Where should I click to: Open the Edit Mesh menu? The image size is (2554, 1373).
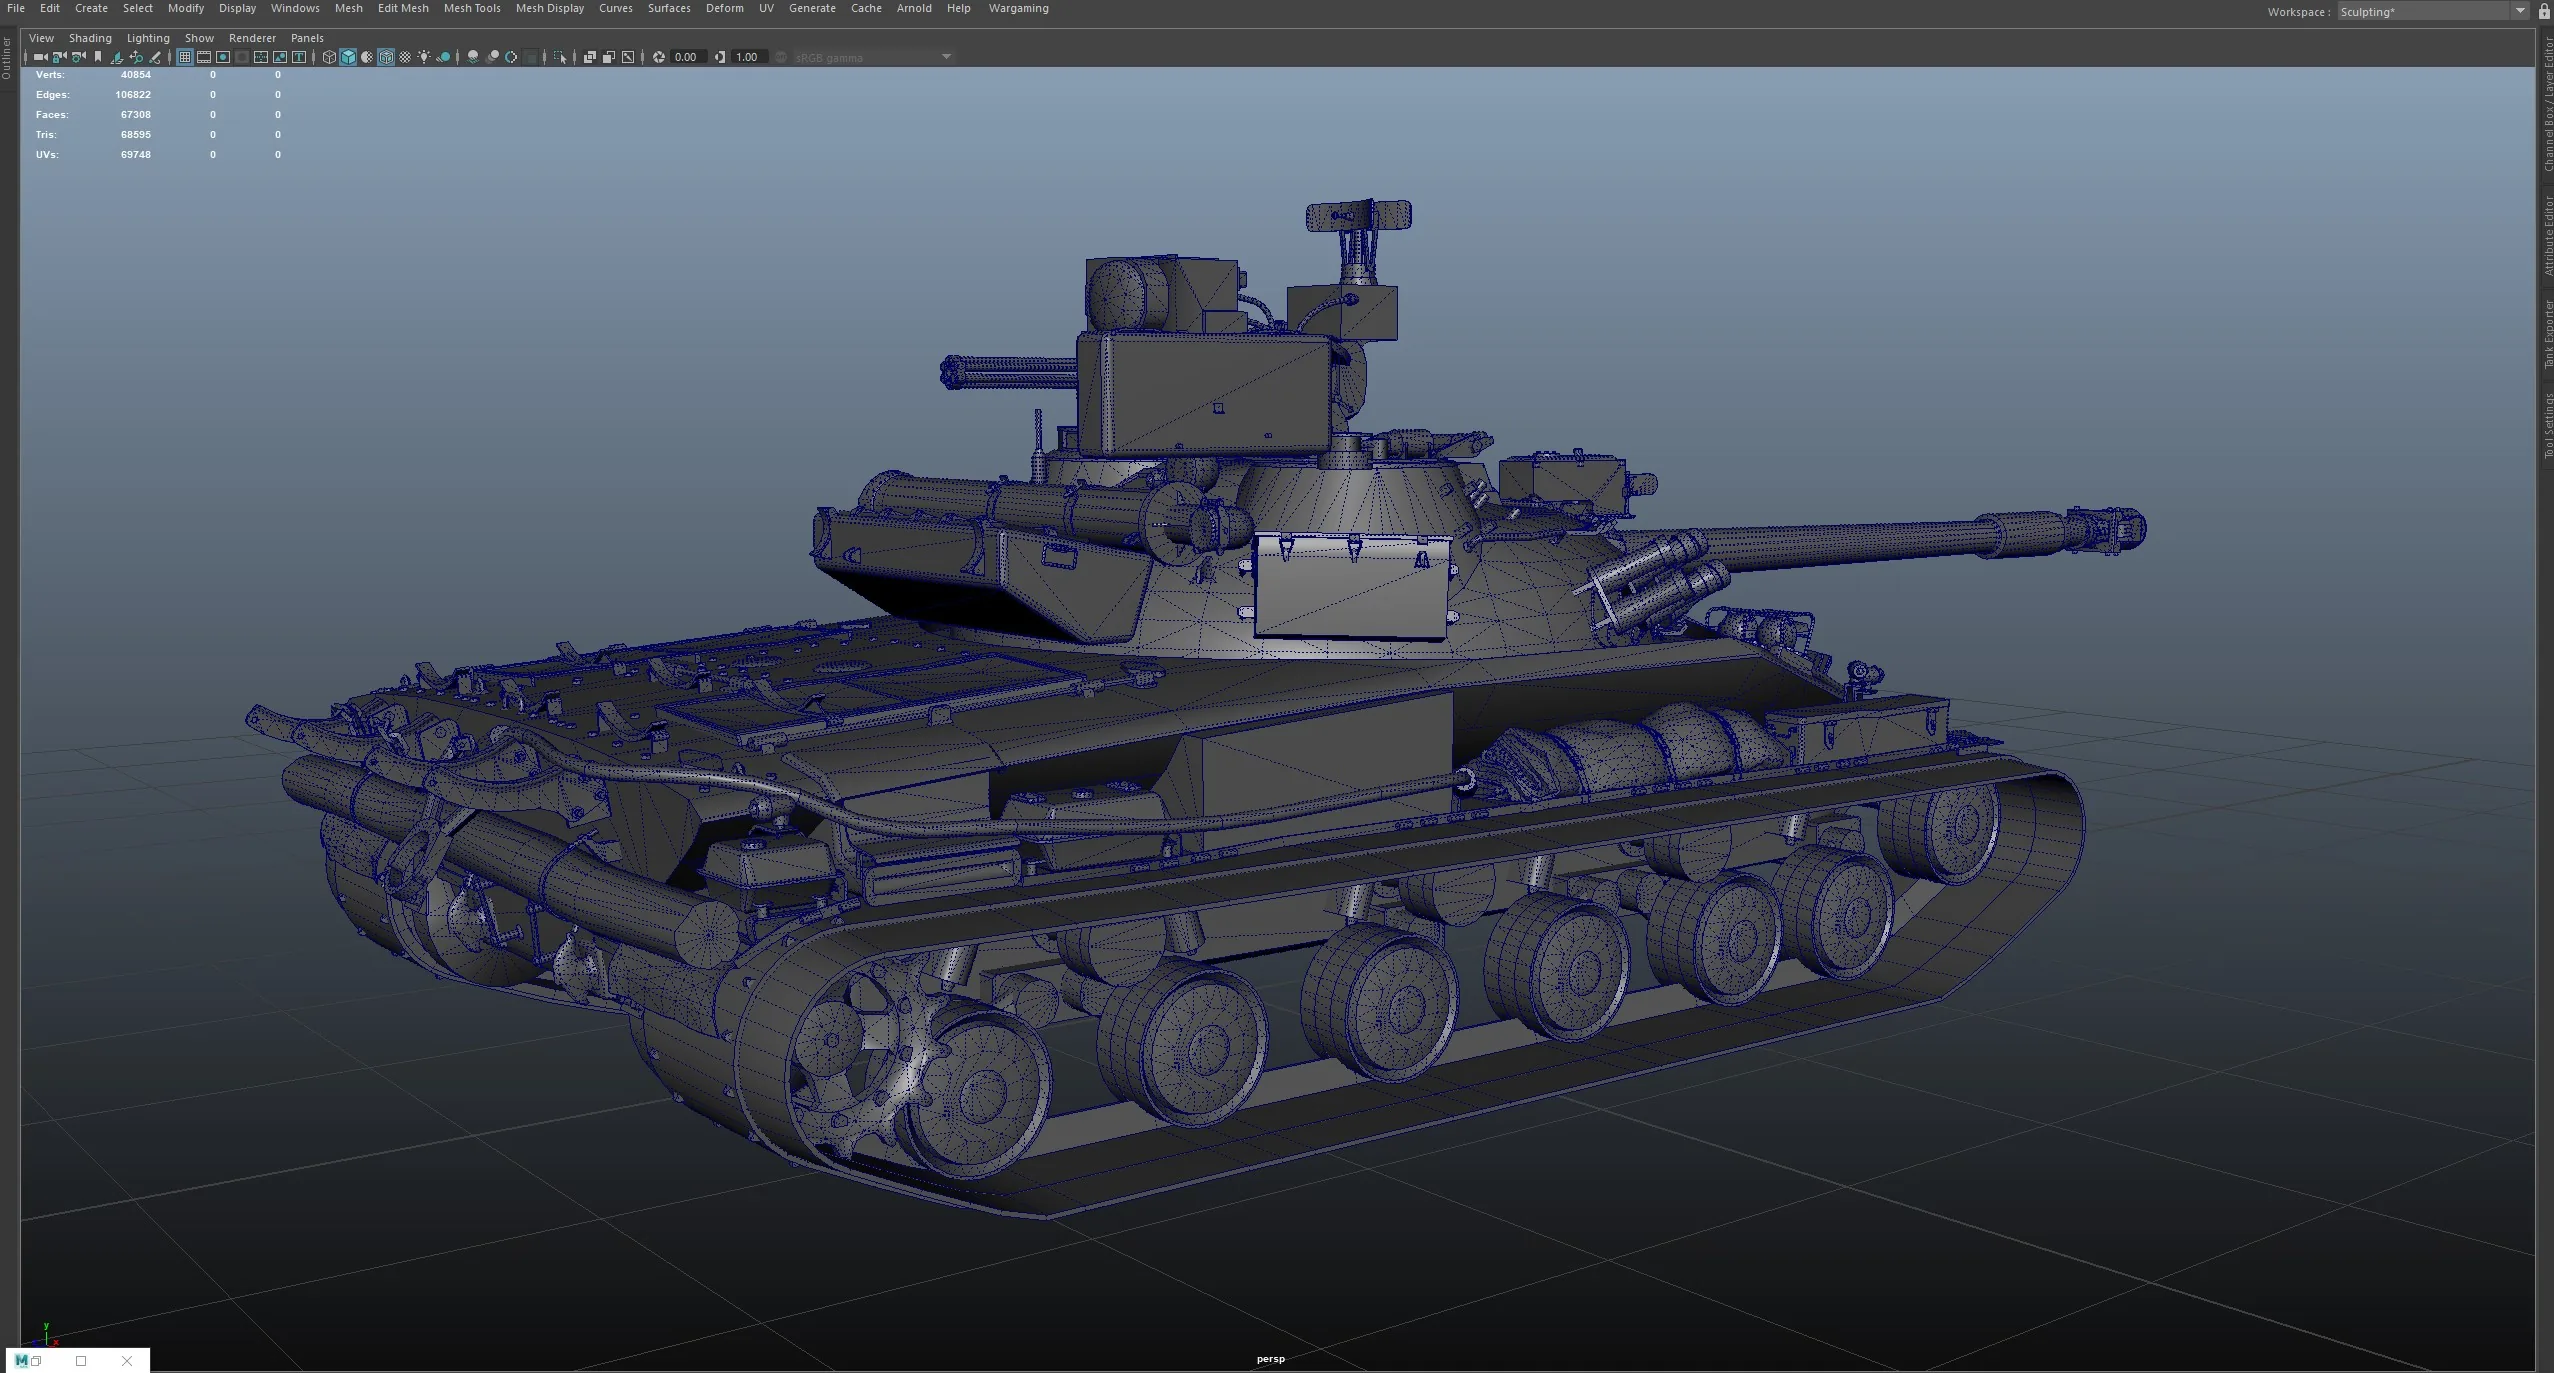403,8
